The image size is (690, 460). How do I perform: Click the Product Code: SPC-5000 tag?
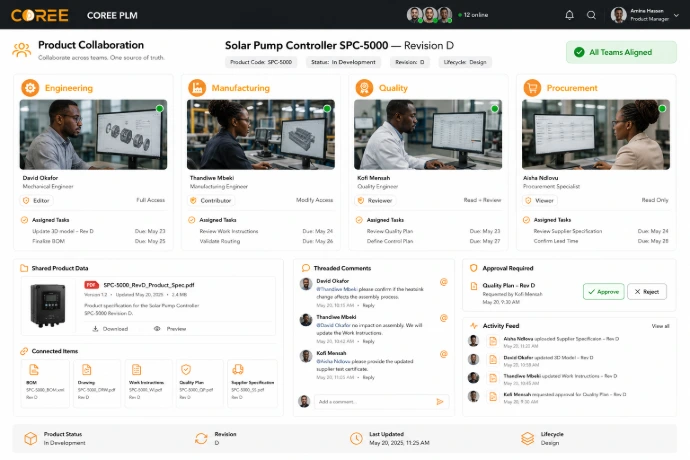261,62
